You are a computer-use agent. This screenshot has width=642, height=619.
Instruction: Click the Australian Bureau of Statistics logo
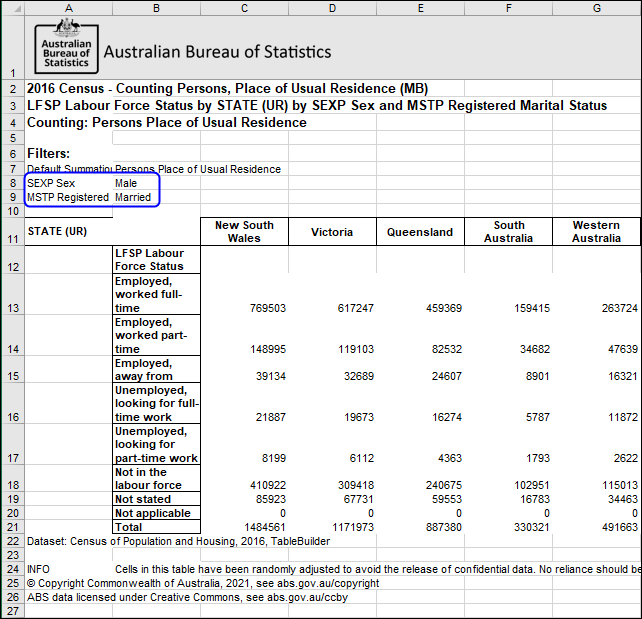(67, 47)
